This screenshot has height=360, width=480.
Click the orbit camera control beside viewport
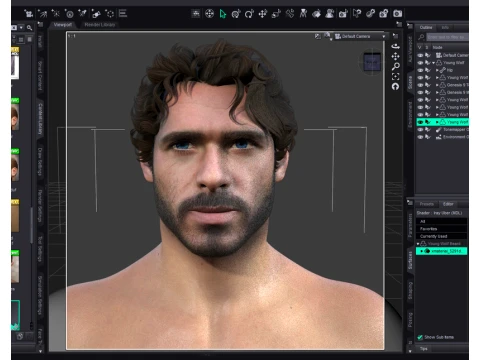point(395,46)
